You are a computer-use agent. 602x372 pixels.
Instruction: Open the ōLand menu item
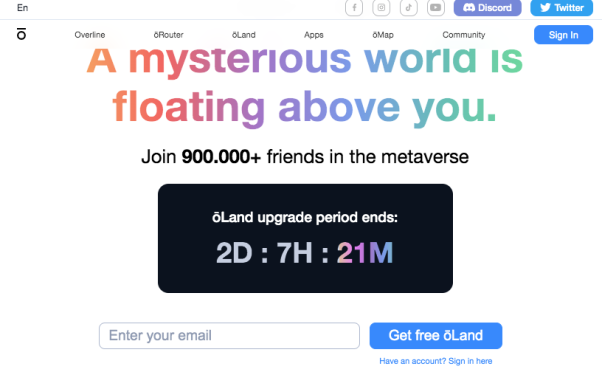click(244, 35)
